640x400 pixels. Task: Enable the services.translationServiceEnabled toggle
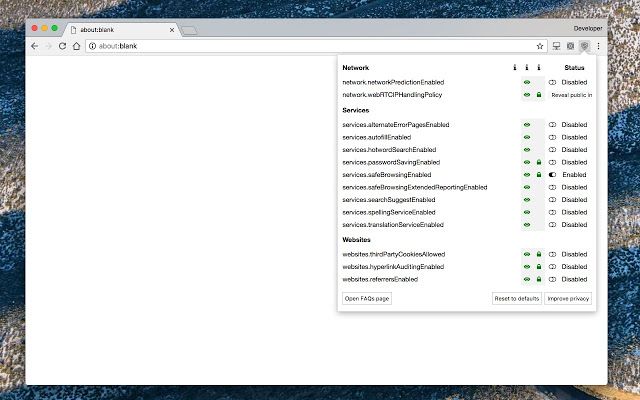pyautogui.click(x=552, y=225)
